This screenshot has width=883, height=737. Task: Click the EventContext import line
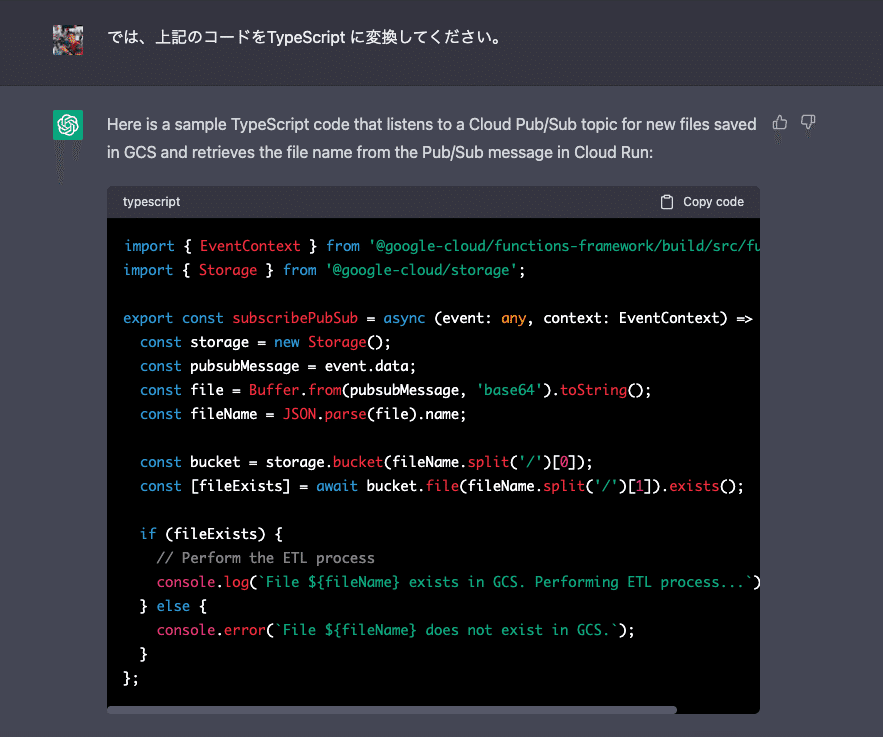(440, 246)
